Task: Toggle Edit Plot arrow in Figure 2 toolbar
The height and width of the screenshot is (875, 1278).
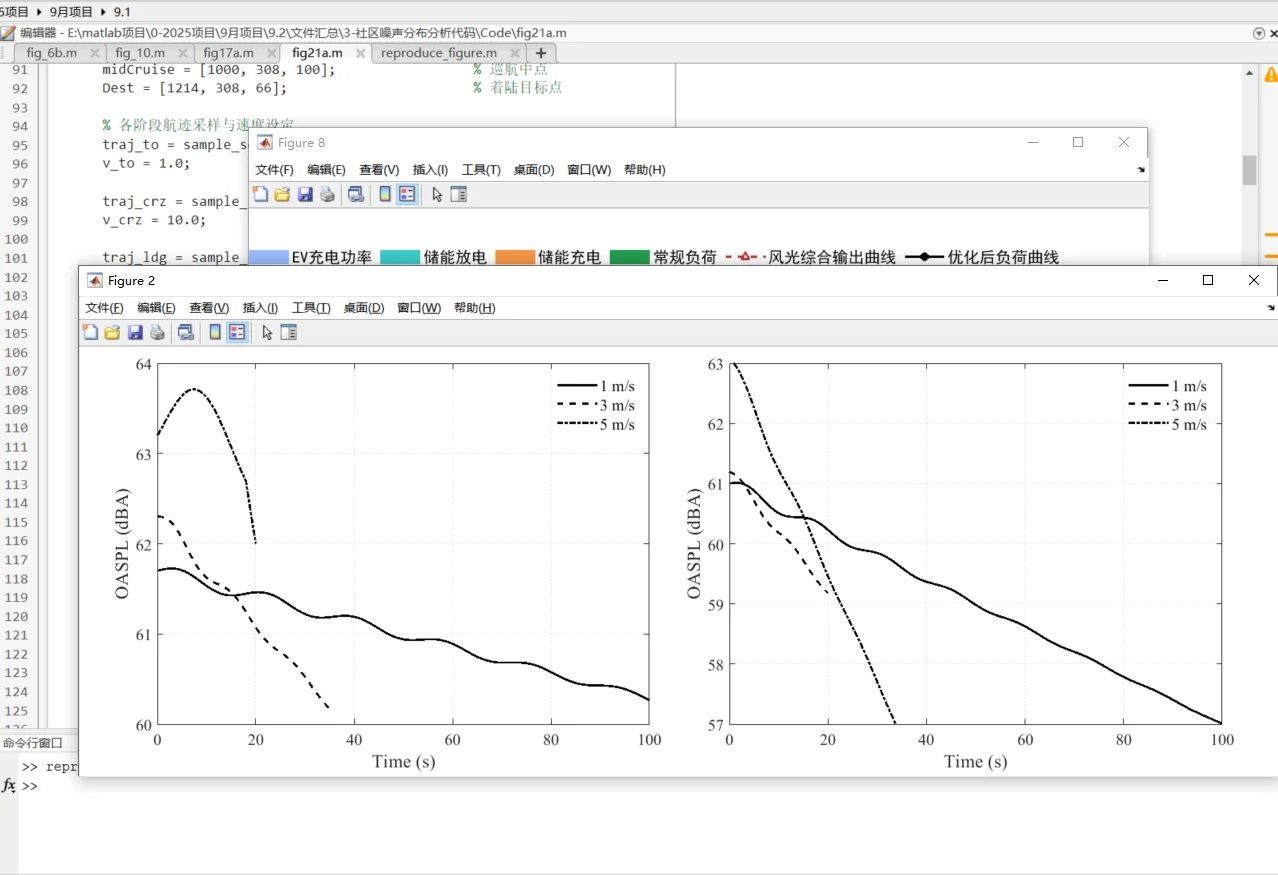Action: 267,332
